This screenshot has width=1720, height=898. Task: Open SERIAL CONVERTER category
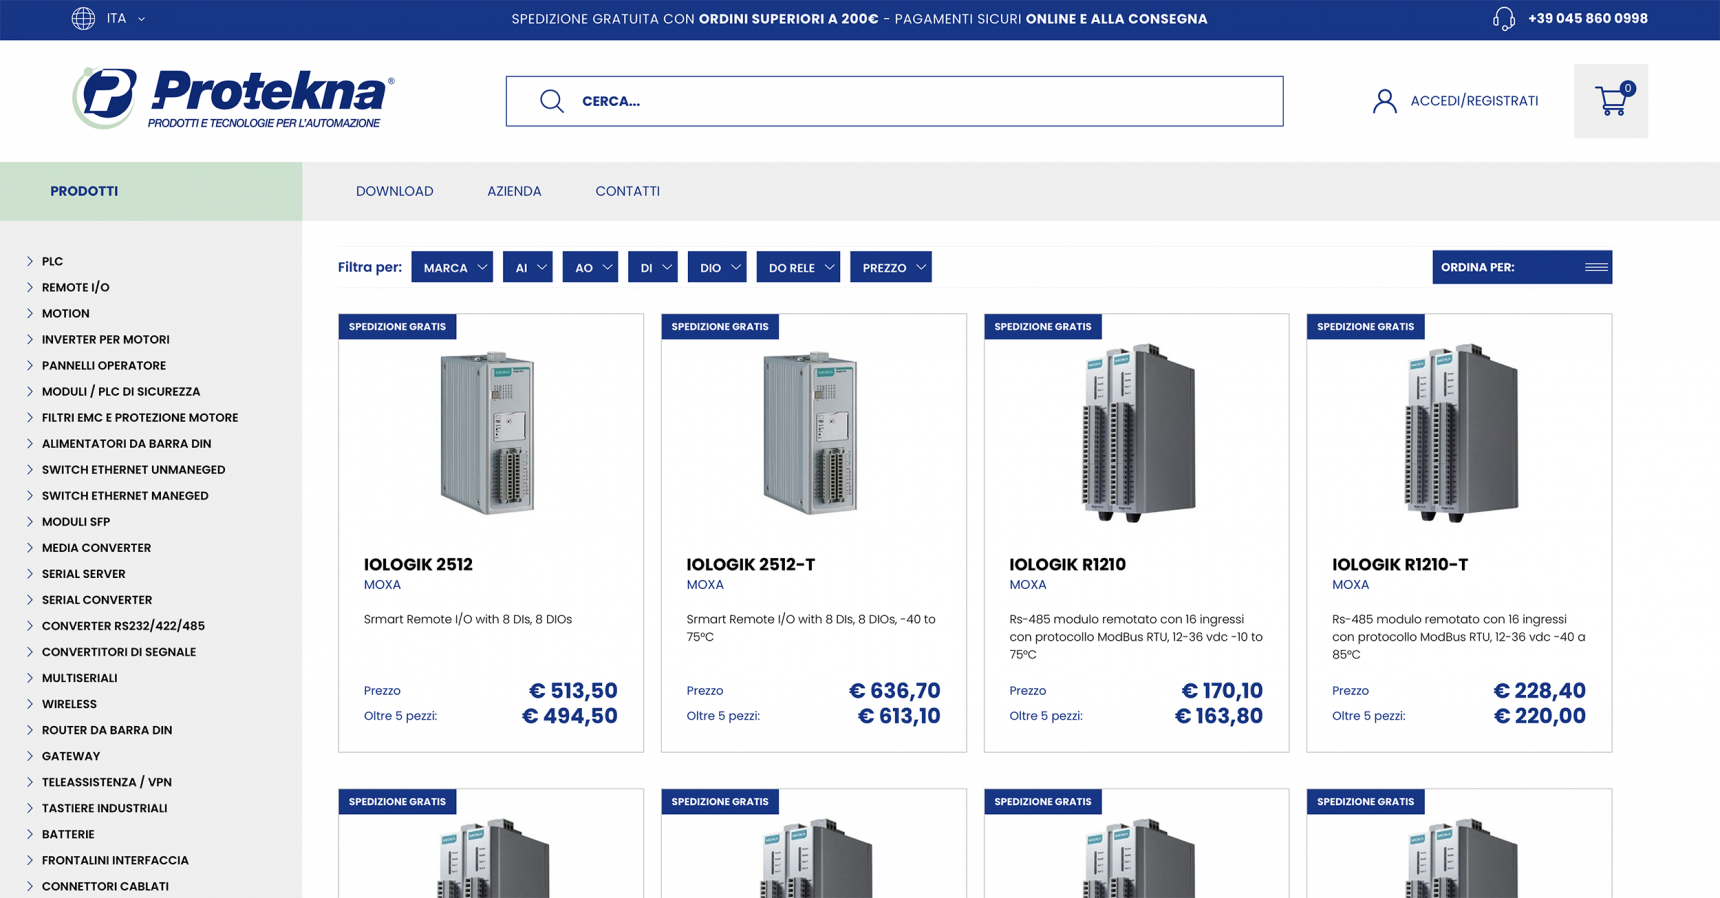pyautogui.click(x=96, y=599)
